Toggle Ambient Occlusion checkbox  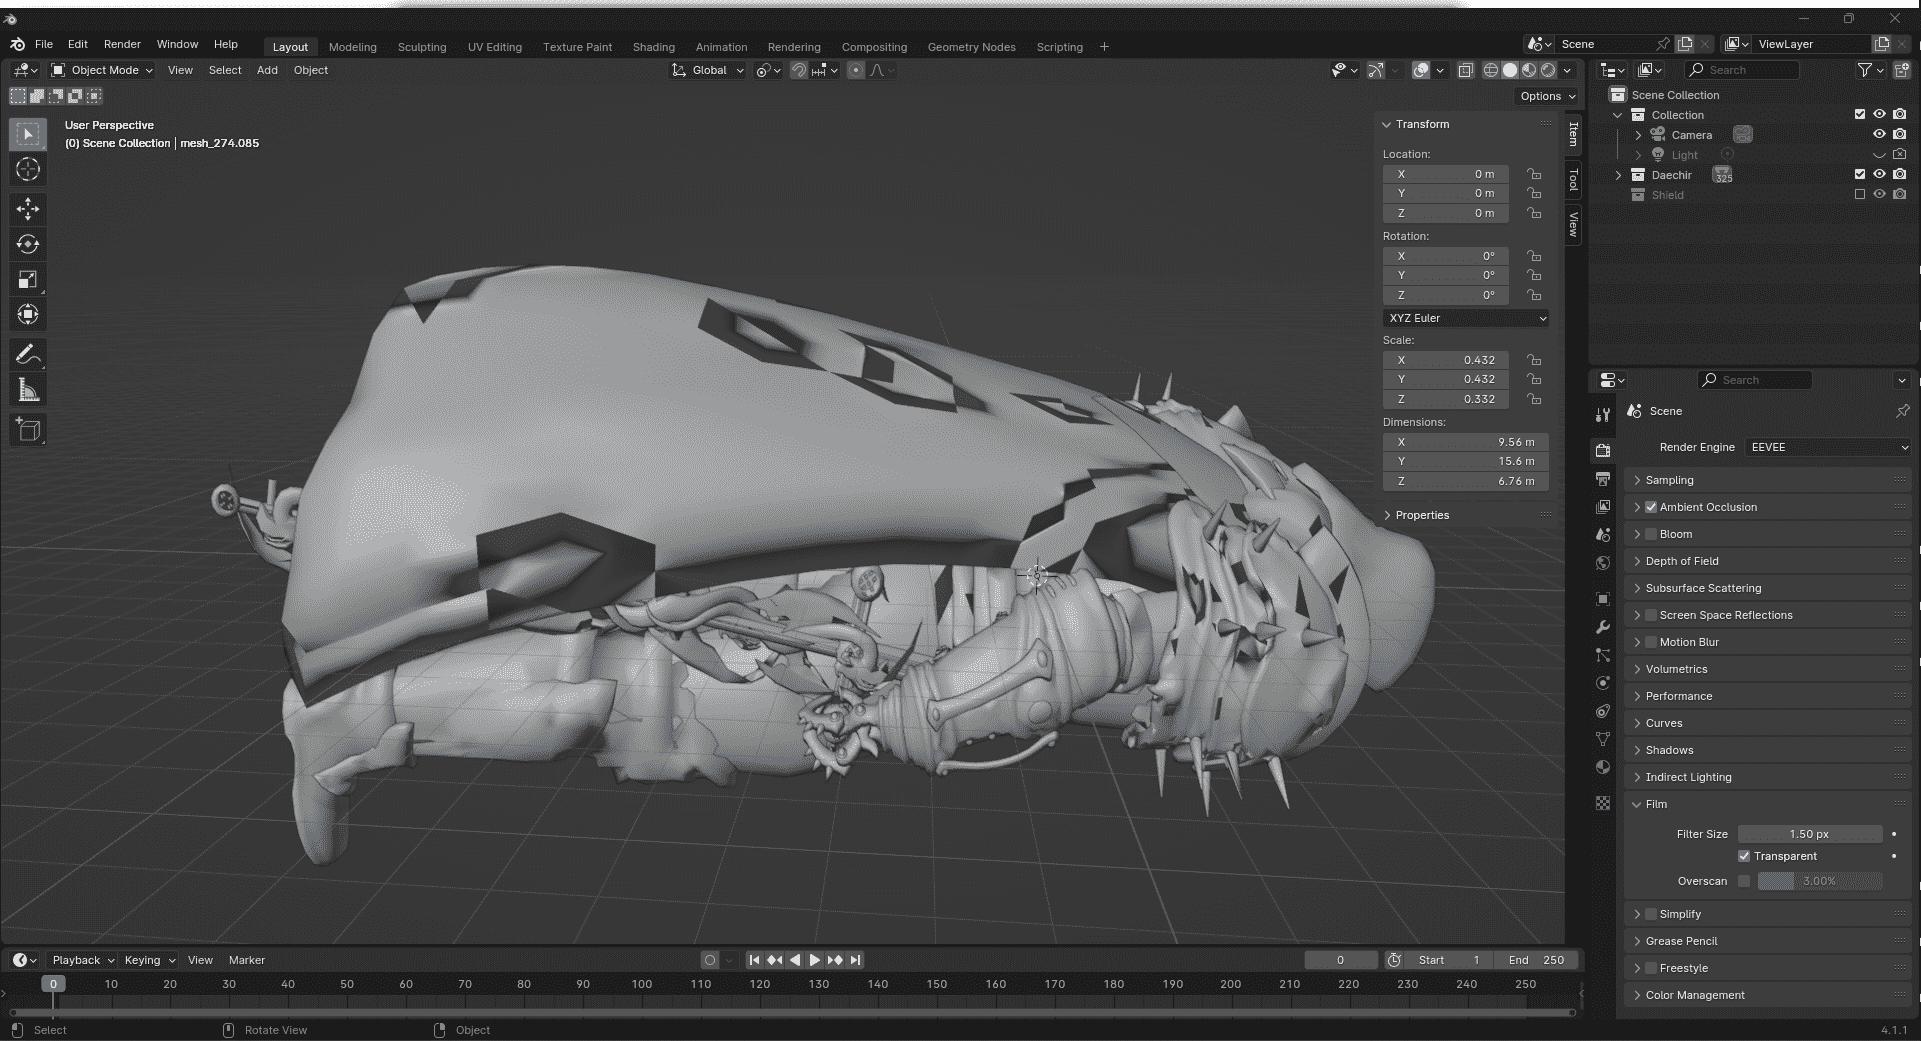(x=1651, y=507)
